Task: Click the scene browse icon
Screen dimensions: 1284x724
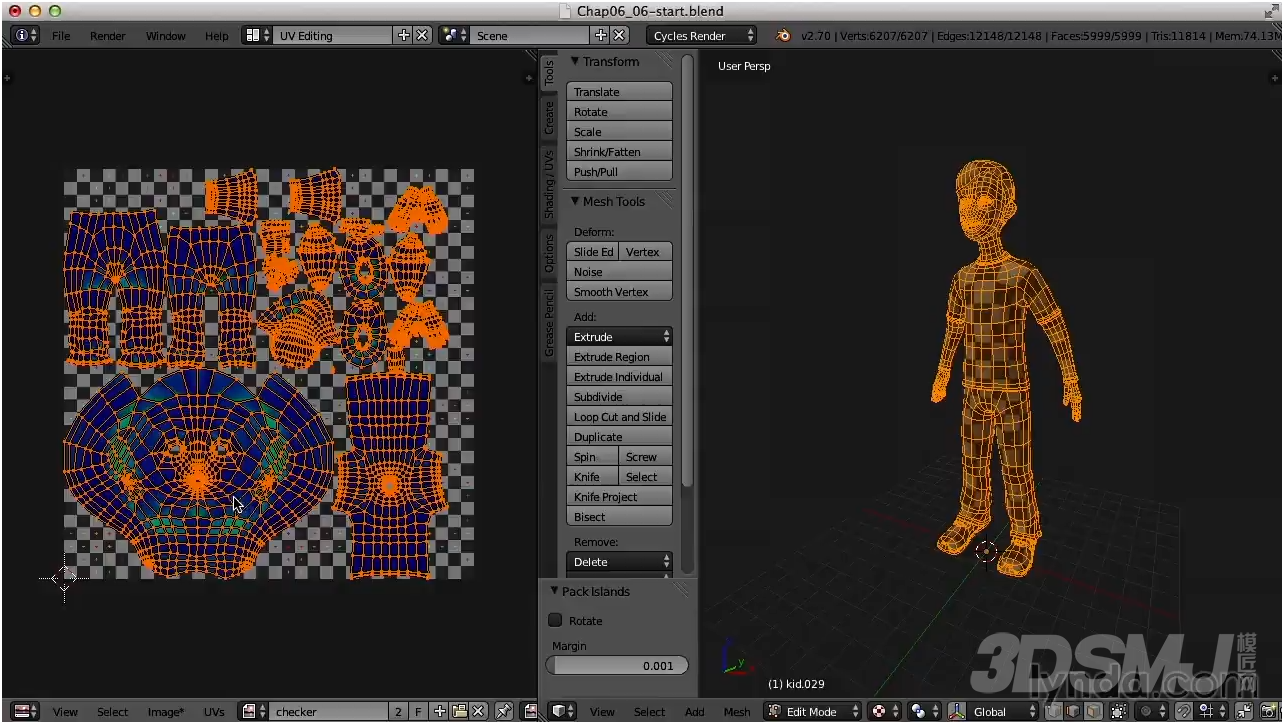Action: coord(455,35)
